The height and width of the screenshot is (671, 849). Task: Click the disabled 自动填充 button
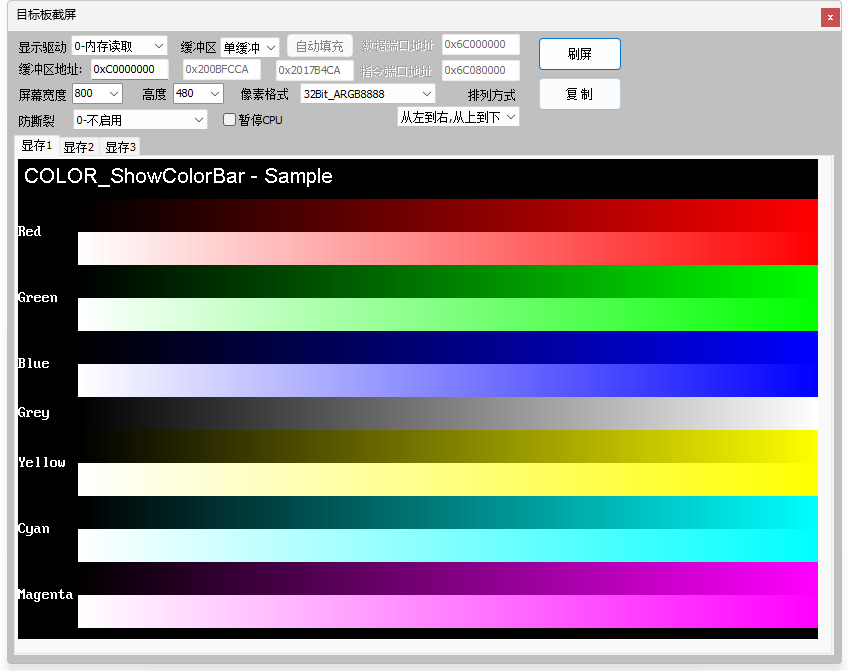319,46
